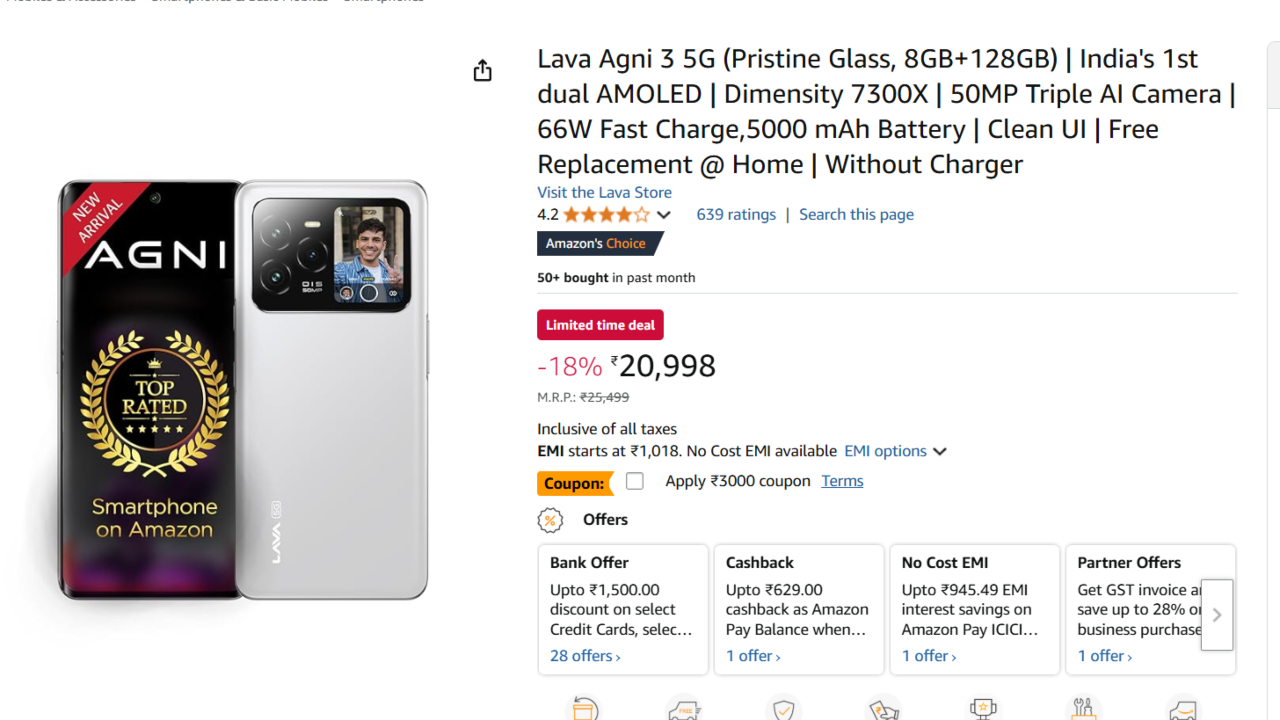Expand the star rating popover arrow
The image size is (1280, 720).
pyautogui.click(x=663, y=215)
